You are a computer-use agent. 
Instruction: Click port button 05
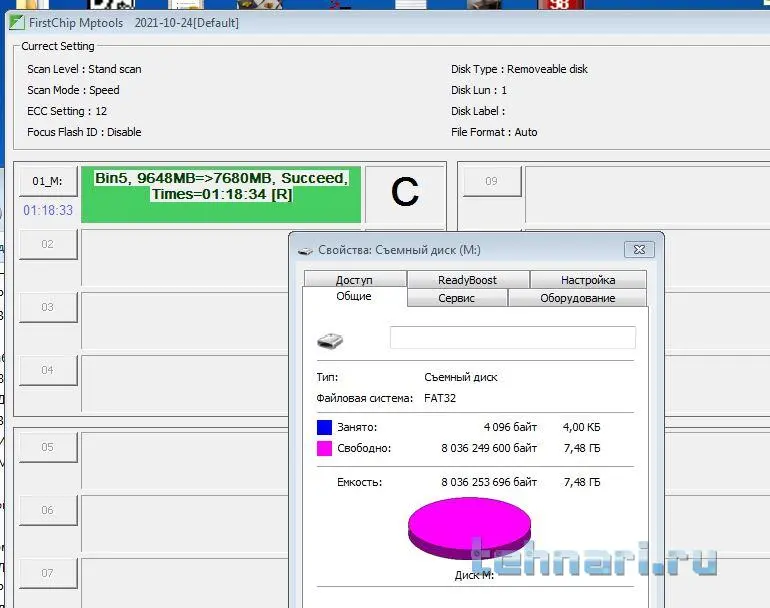(48, 447)
